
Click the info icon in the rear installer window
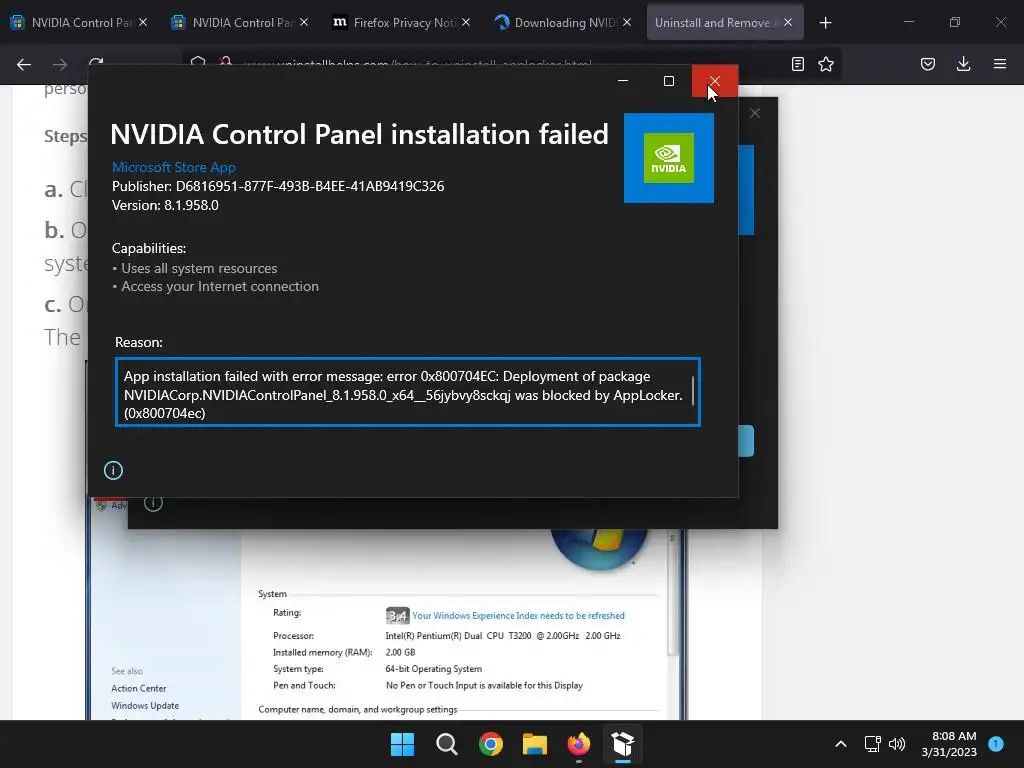pos(153,503)
